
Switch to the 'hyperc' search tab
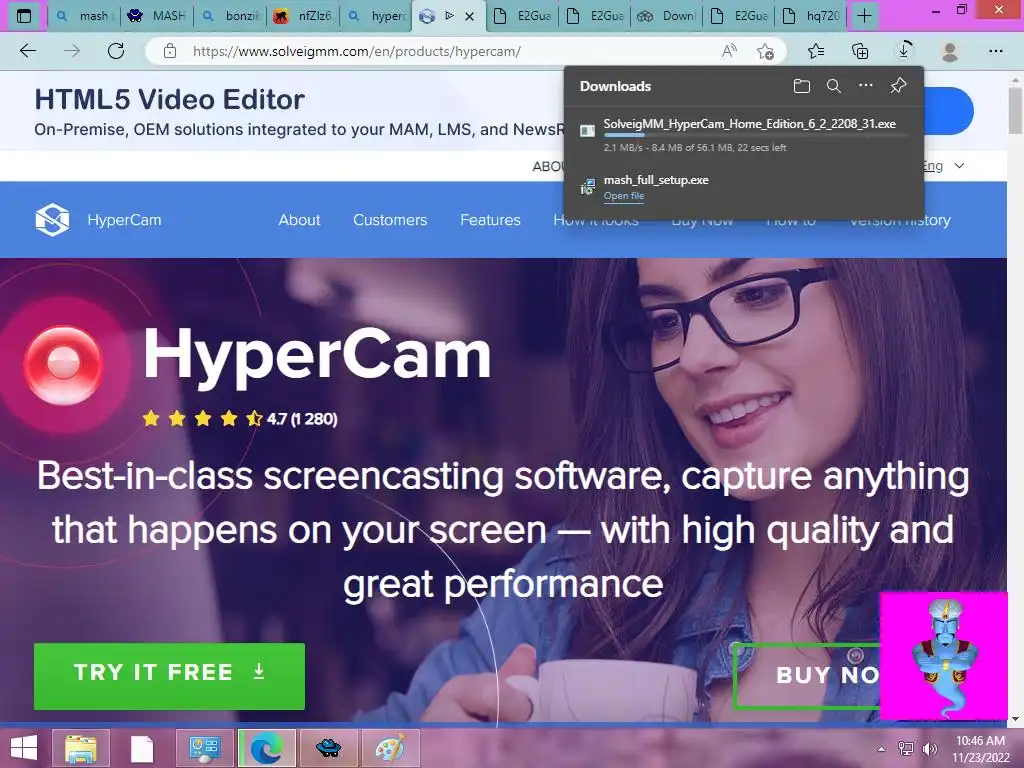pyautogui.click(x=376, y=16)
